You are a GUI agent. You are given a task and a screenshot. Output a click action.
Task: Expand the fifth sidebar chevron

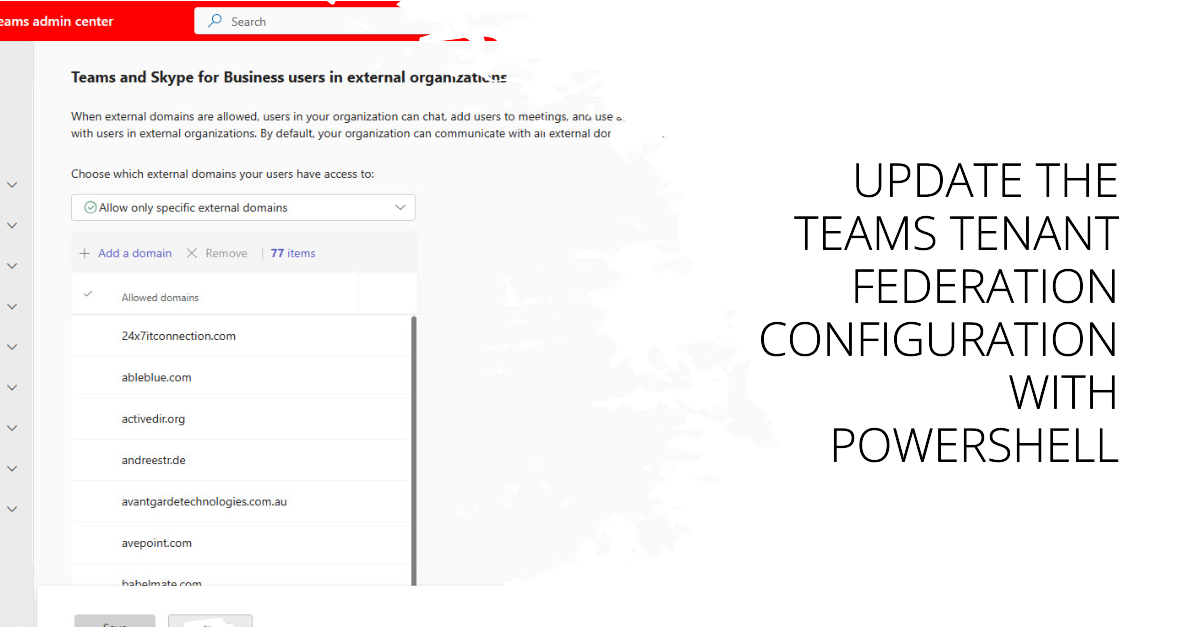(x=12, y=347)
